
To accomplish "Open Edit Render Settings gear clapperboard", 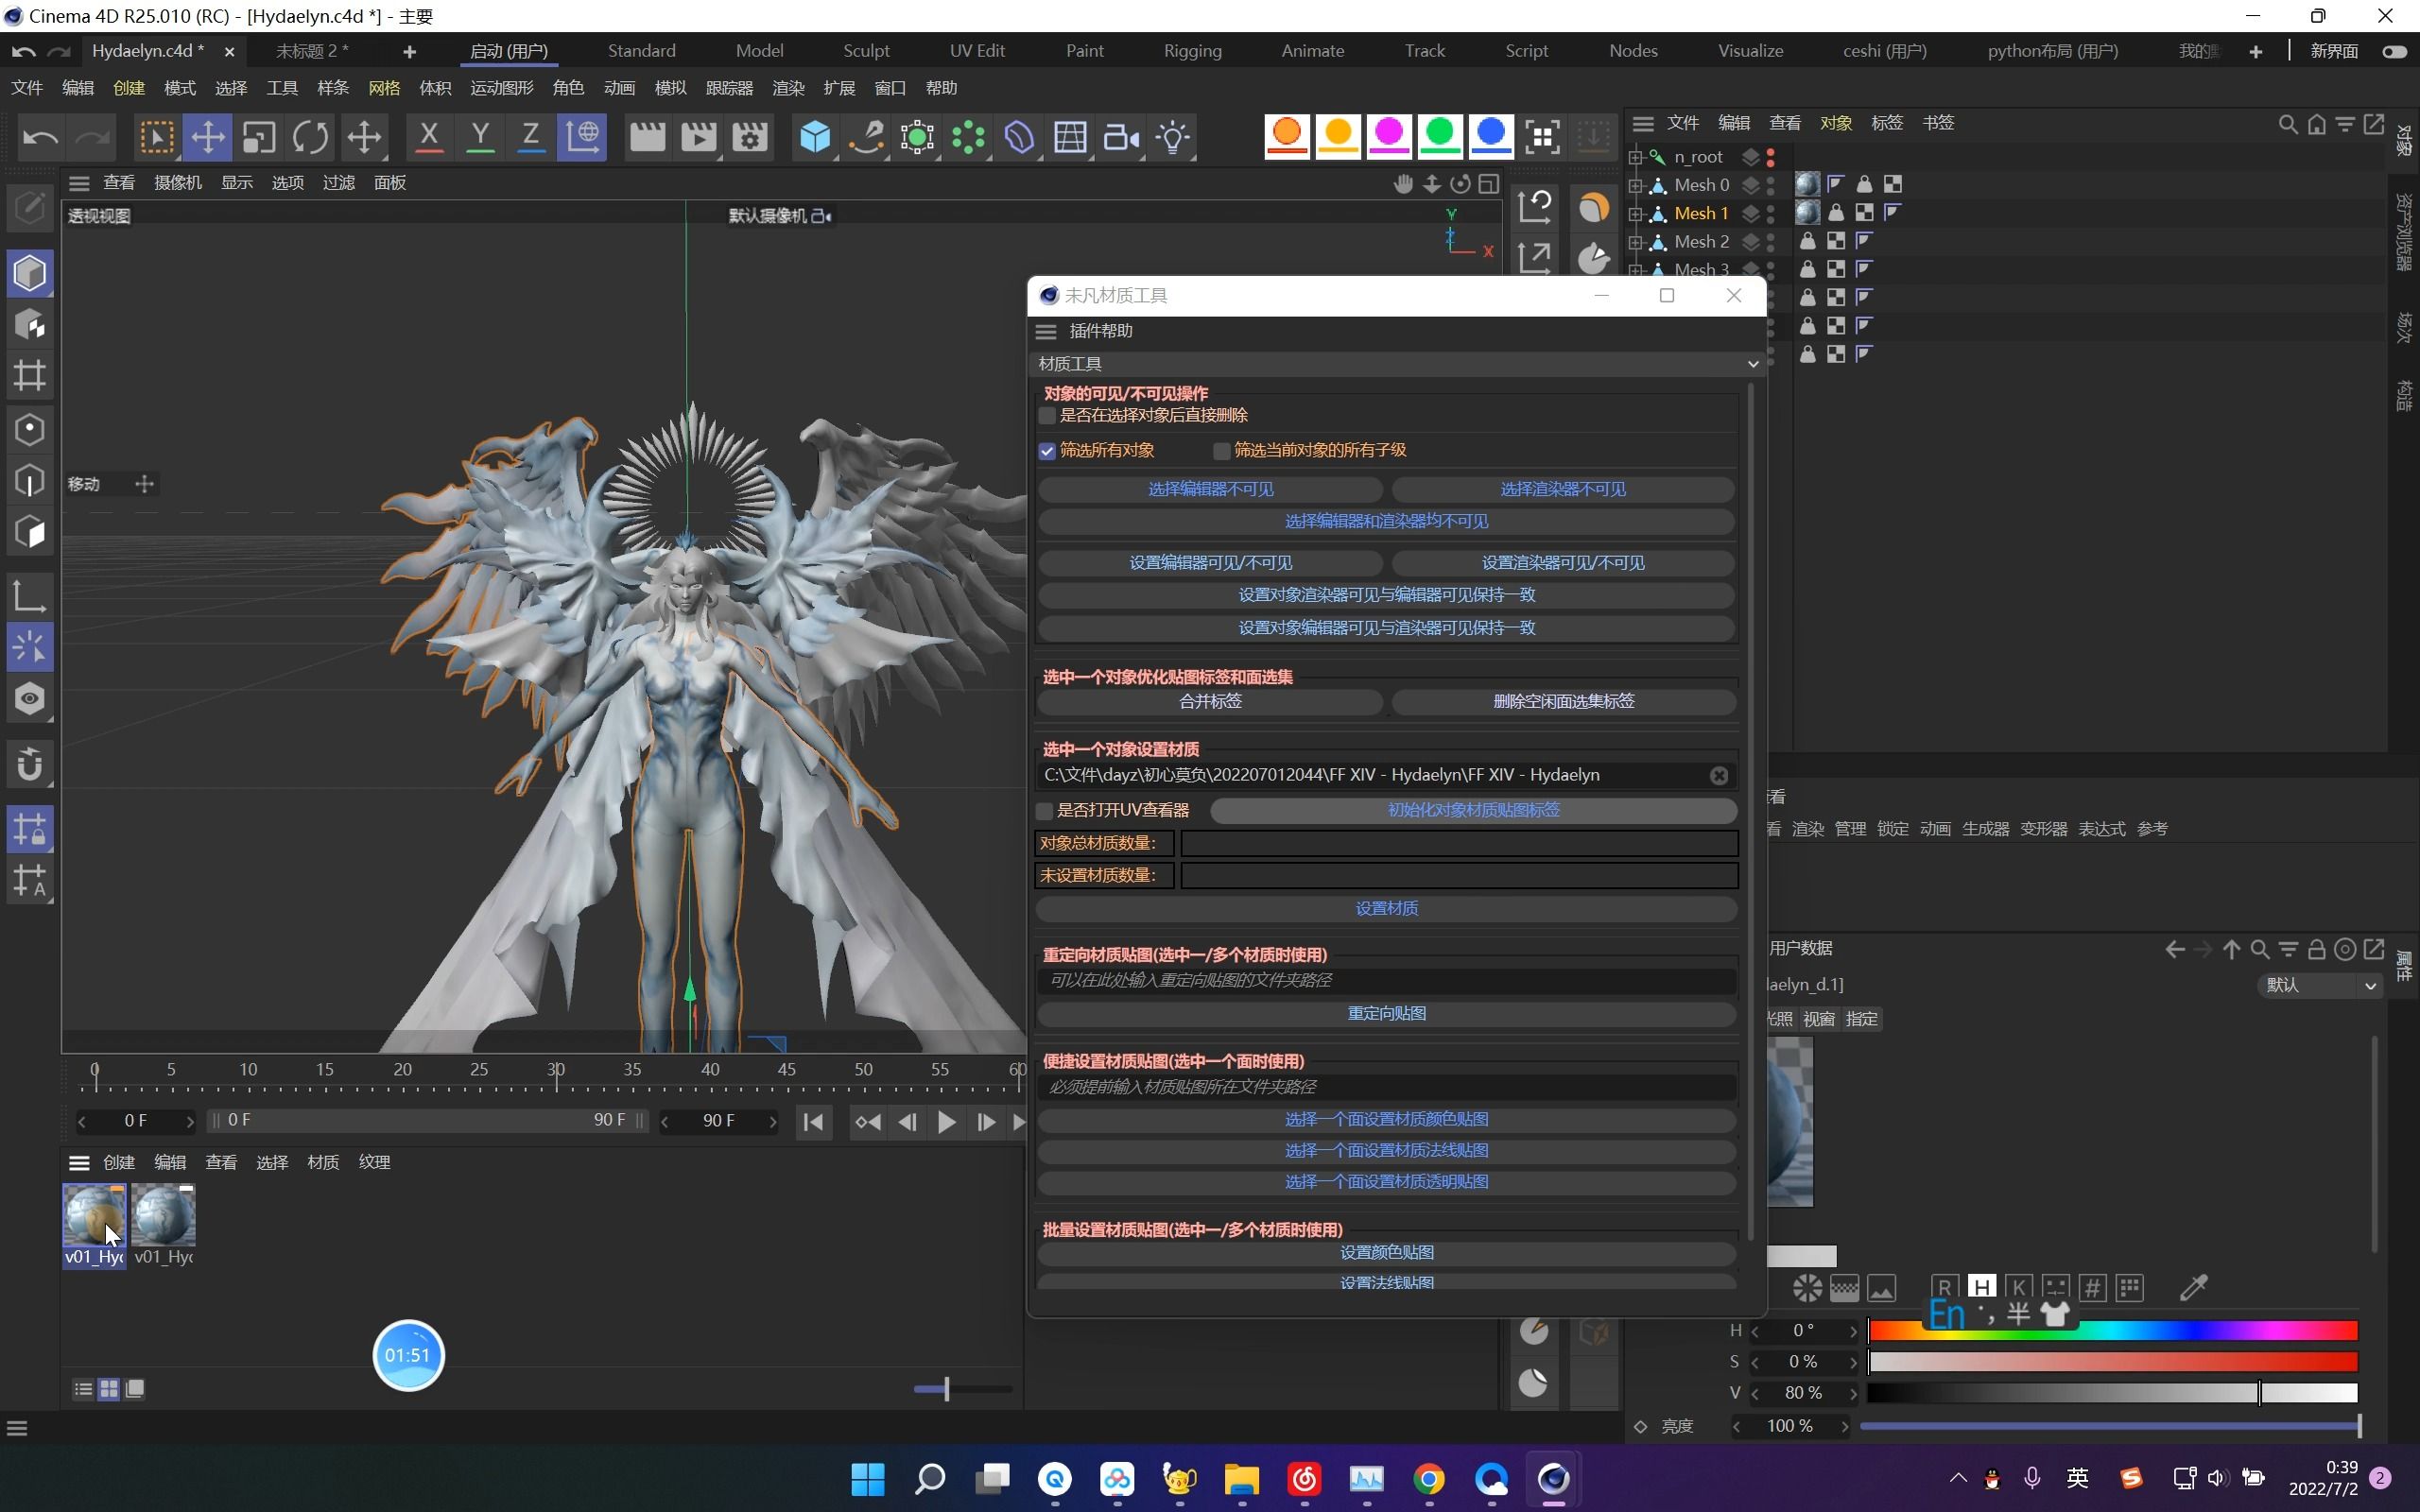I will point(749,137).
